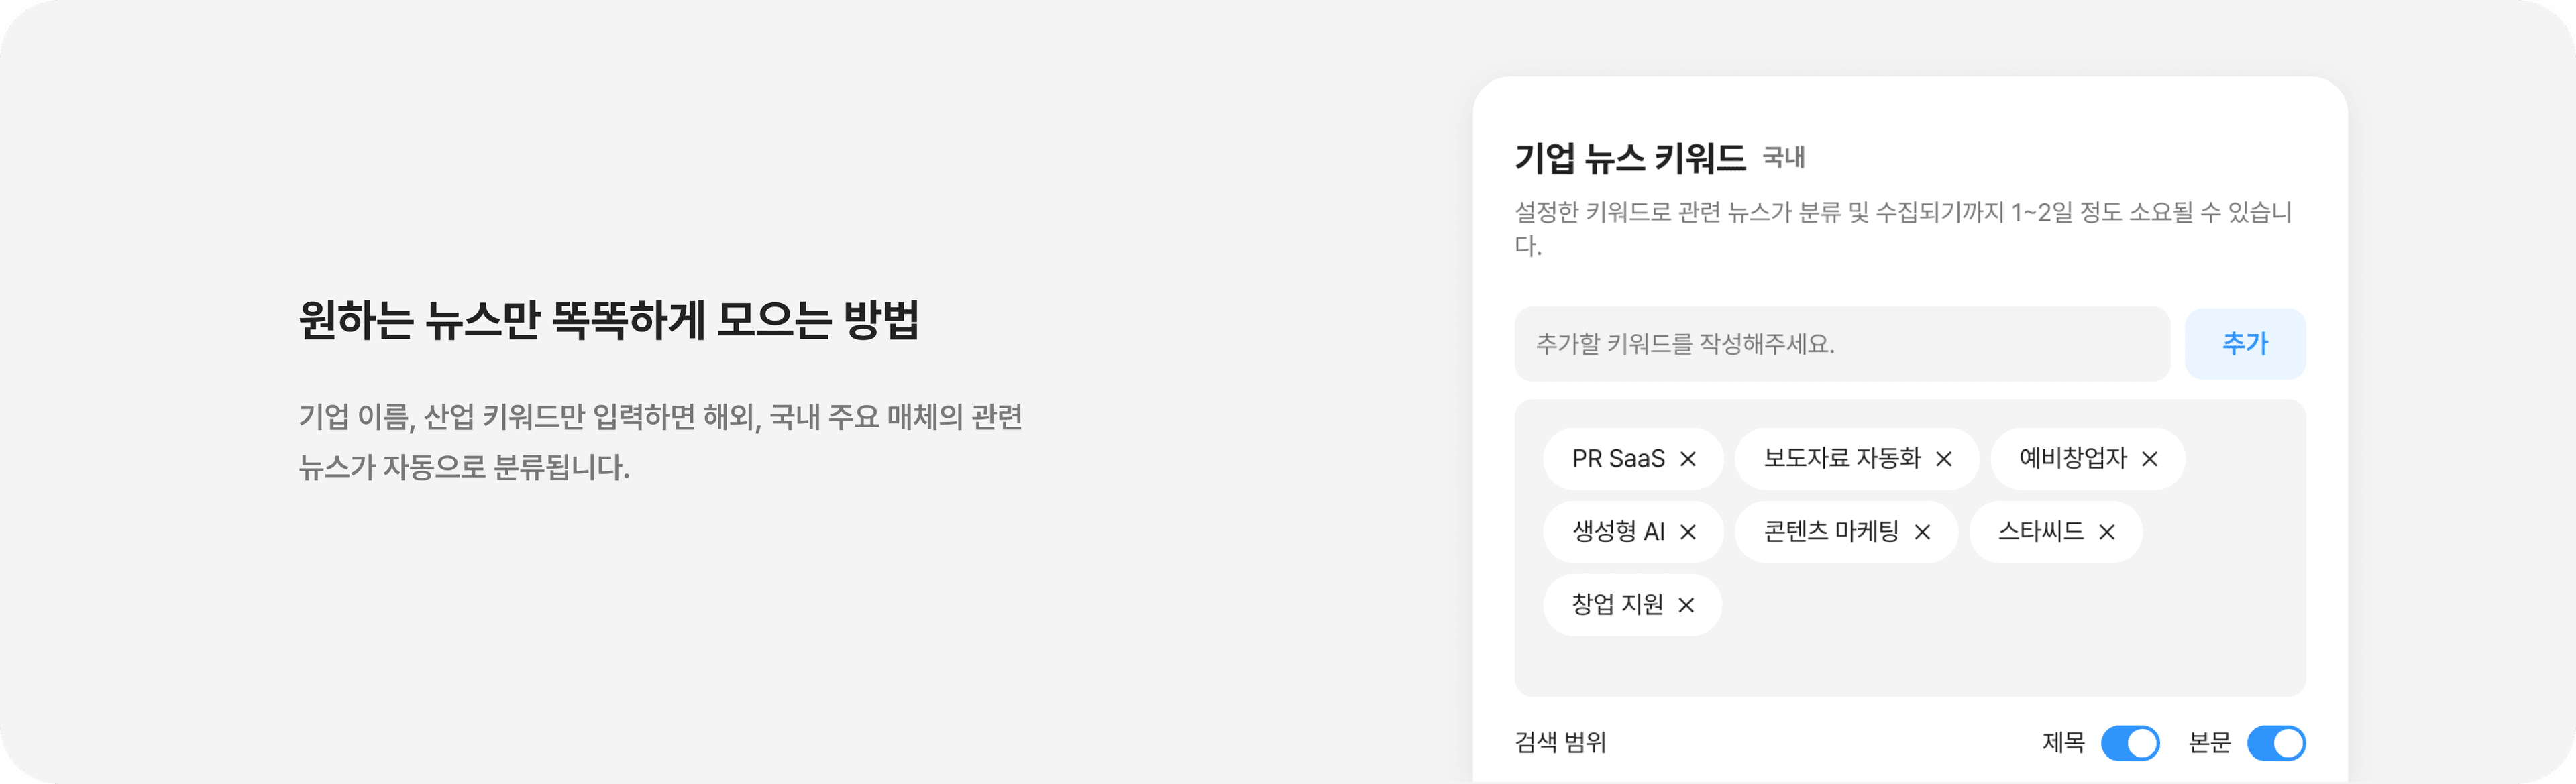Viewport: 2576px width, 784px height.
Task: Select the PR SaaS keyword chip label
Action: click(x=1618, y=459)
